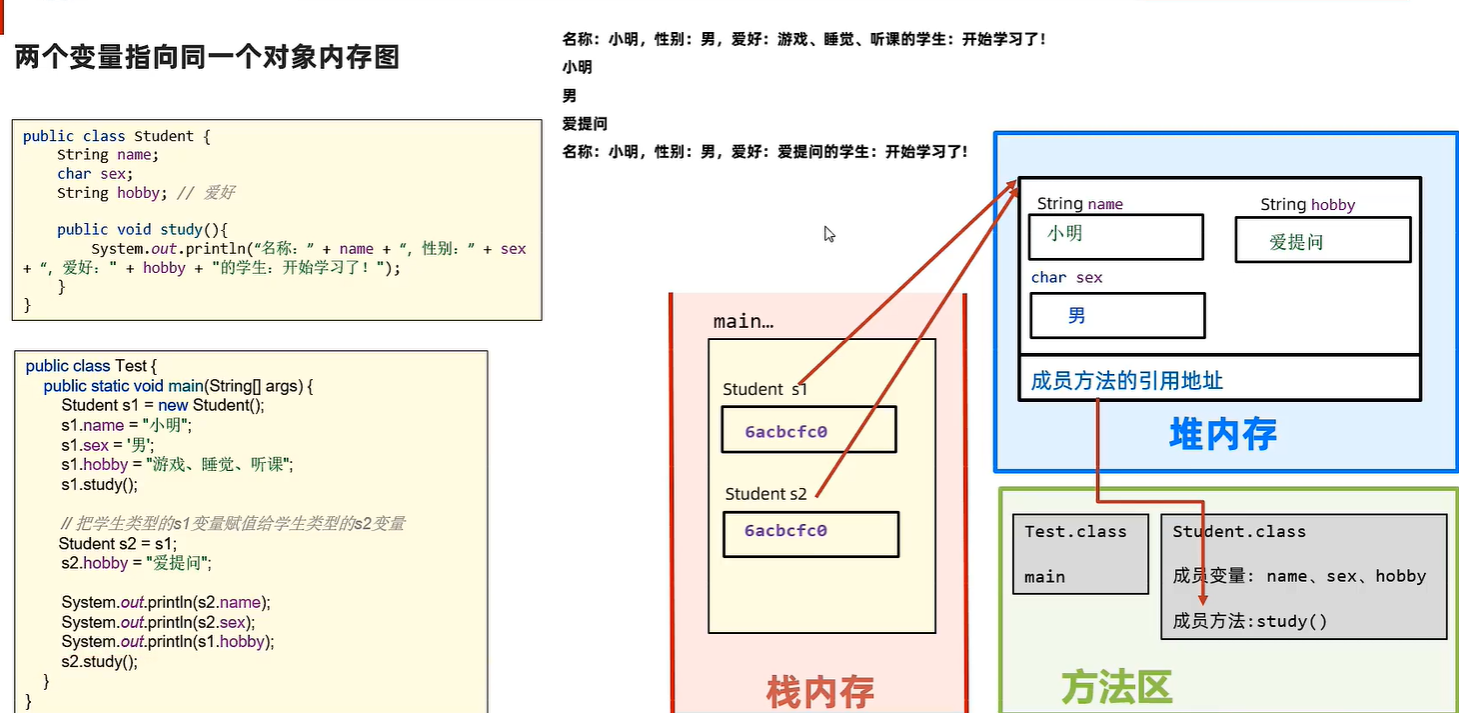Select the 成员方法的引用地址 row
Image resolution: width=1459 pixels, height=713 pixels.
tap(1220, 378)
